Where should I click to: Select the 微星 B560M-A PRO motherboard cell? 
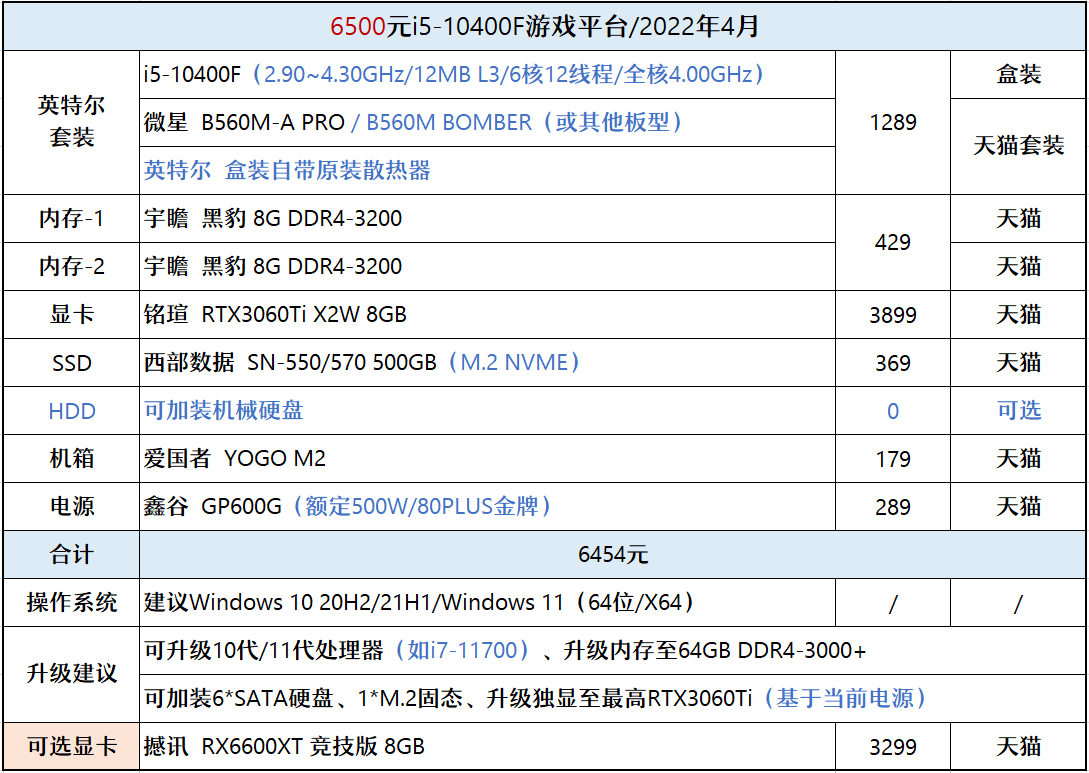click(x=488, y=122)
